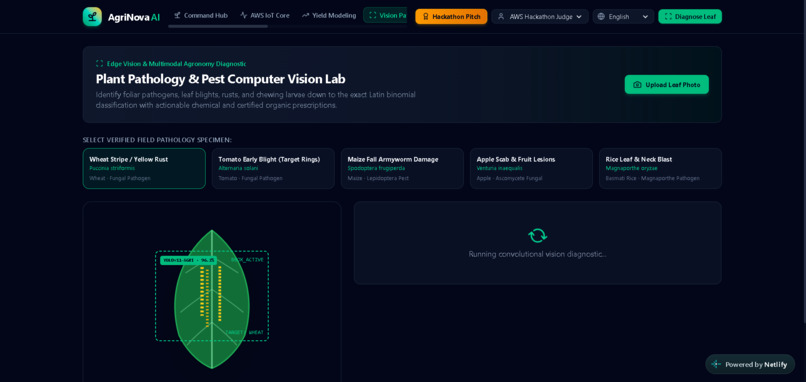Select the Wheat Stripe / Yellow Rust specimen
806x382 pixels.
pos(144,168)
